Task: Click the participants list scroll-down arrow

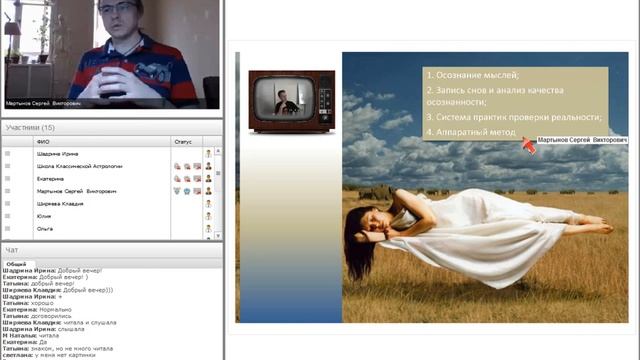Action: pos(218,236)
